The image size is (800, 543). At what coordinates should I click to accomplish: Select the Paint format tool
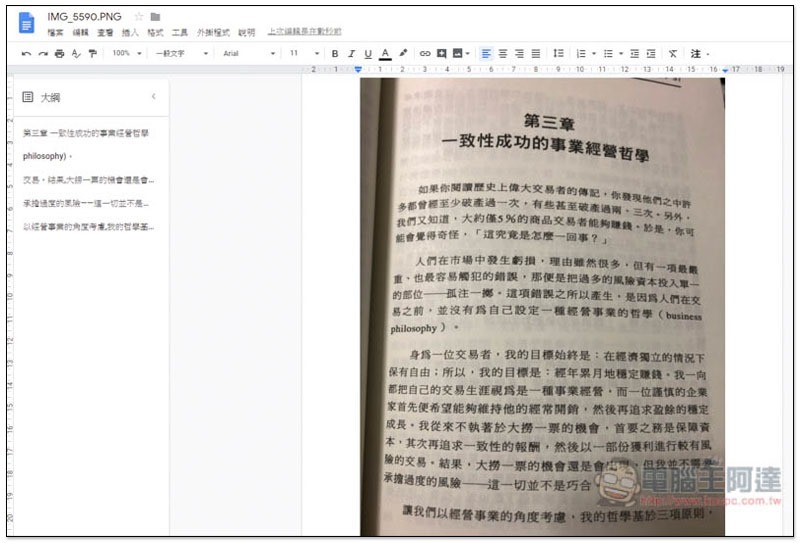click(92, 53)
